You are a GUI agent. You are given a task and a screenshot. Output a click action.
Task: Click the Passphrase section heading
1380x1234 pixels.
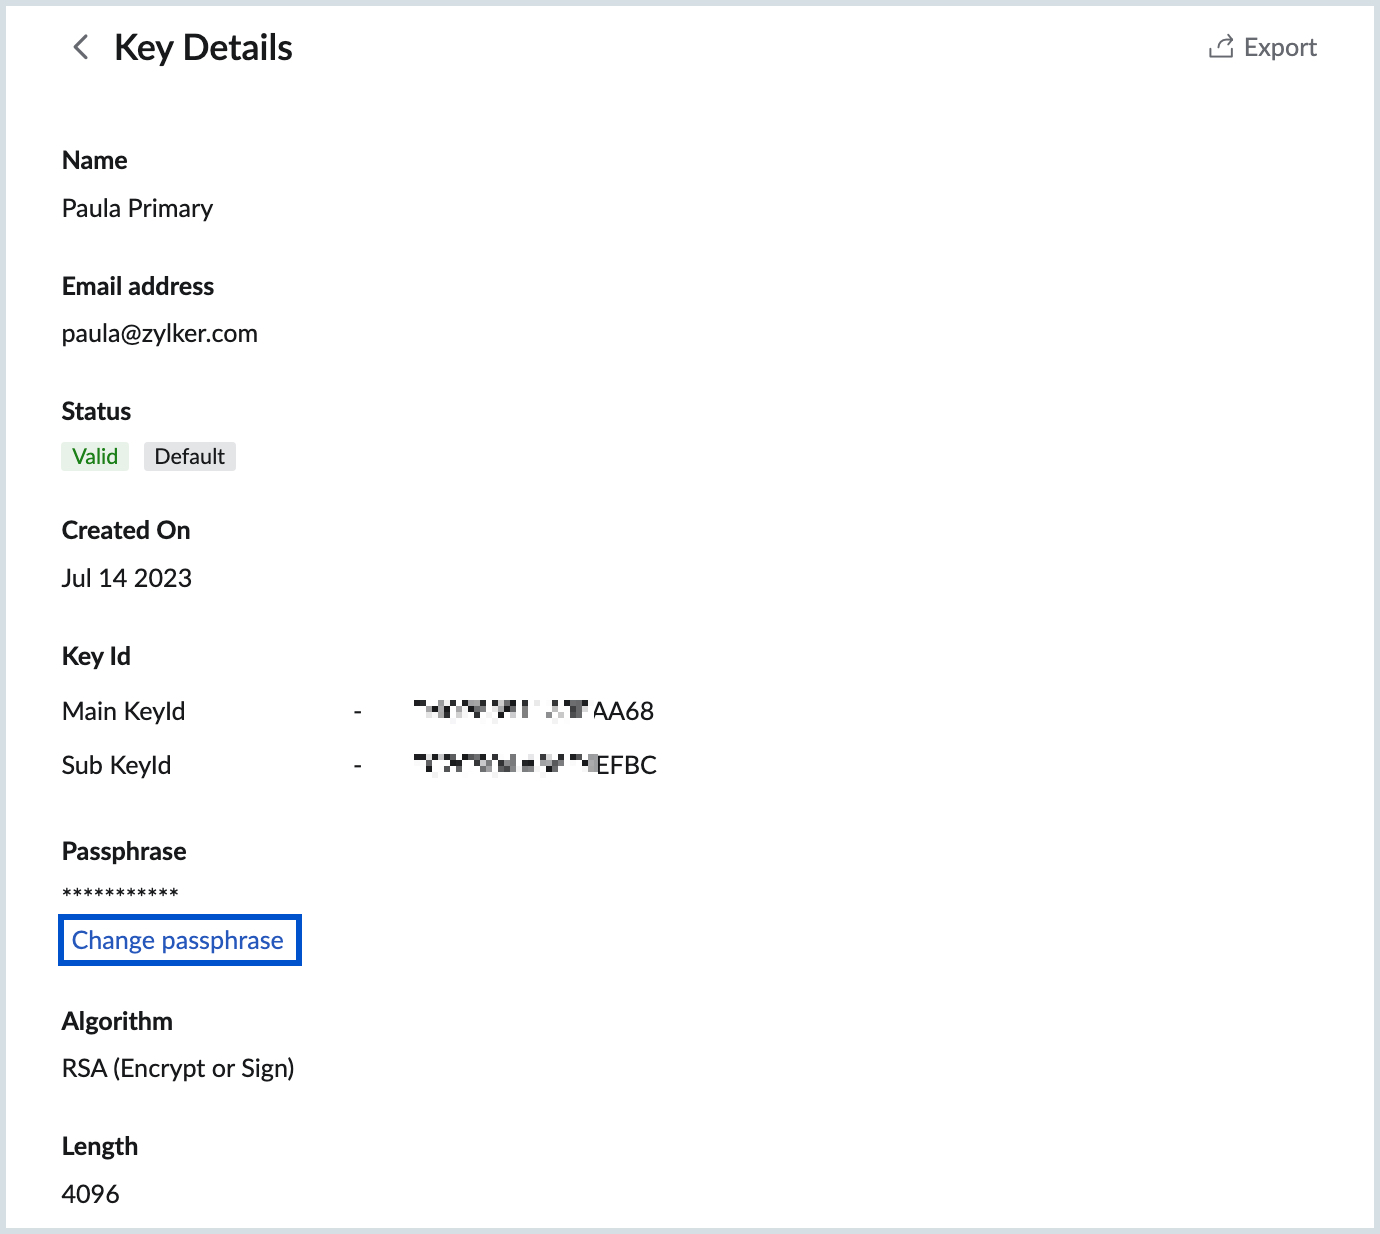[124, 851]
